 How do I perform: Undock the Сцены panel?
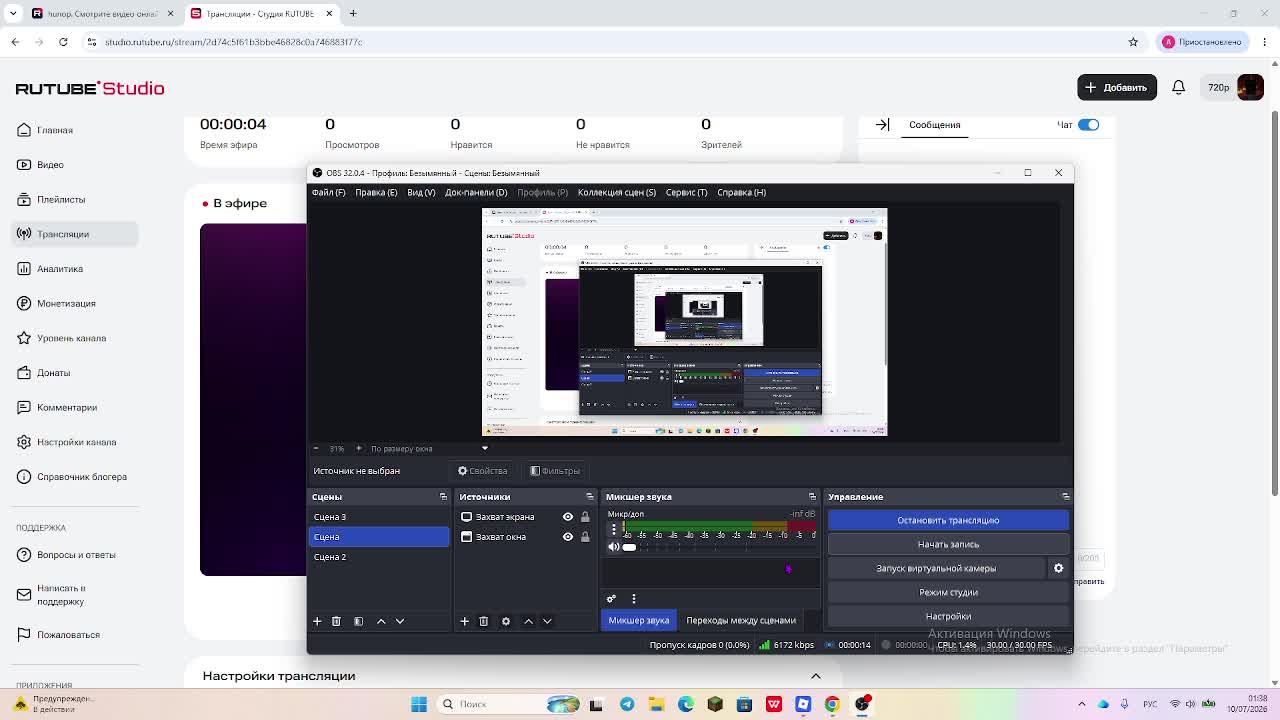click(x=443, y=497)
